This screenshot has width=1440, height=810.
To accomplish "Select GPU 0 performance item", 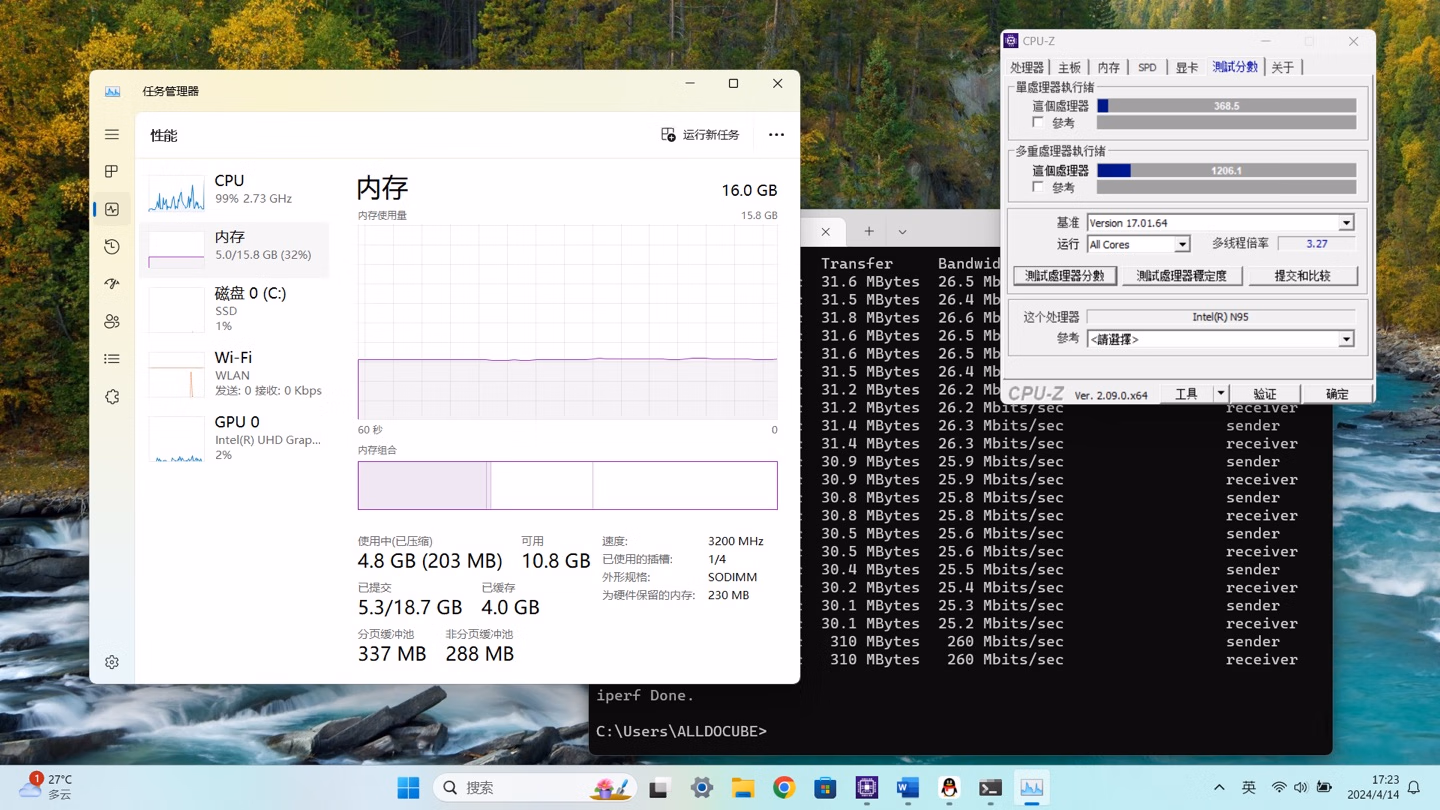I will 236,438.
